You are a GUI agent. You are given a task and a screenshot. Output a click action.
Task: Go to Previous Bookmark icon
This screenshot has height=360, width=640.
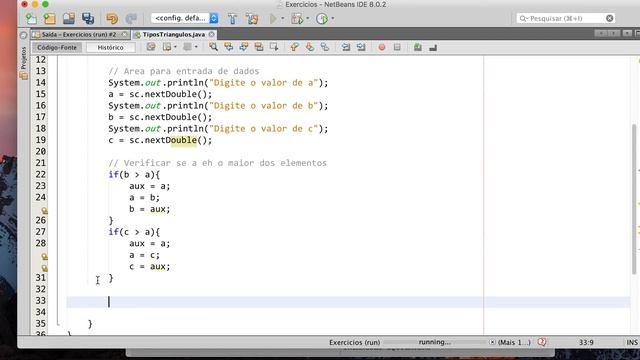[294, 47]
